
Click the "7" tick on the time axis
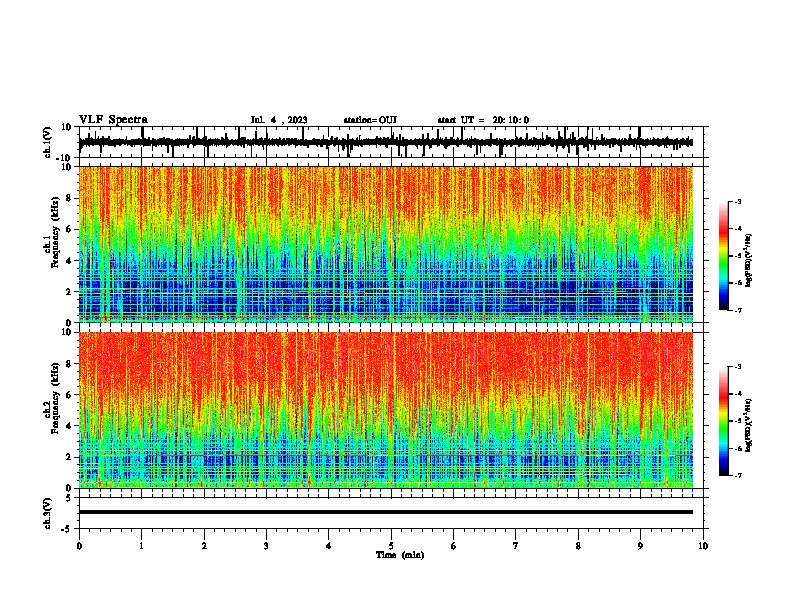click(x=516, y=546)
